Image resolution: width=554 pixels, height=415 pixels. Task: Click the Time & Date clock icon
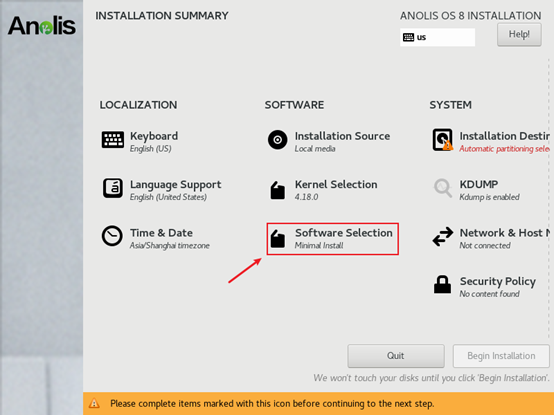[x=112, y=236]
